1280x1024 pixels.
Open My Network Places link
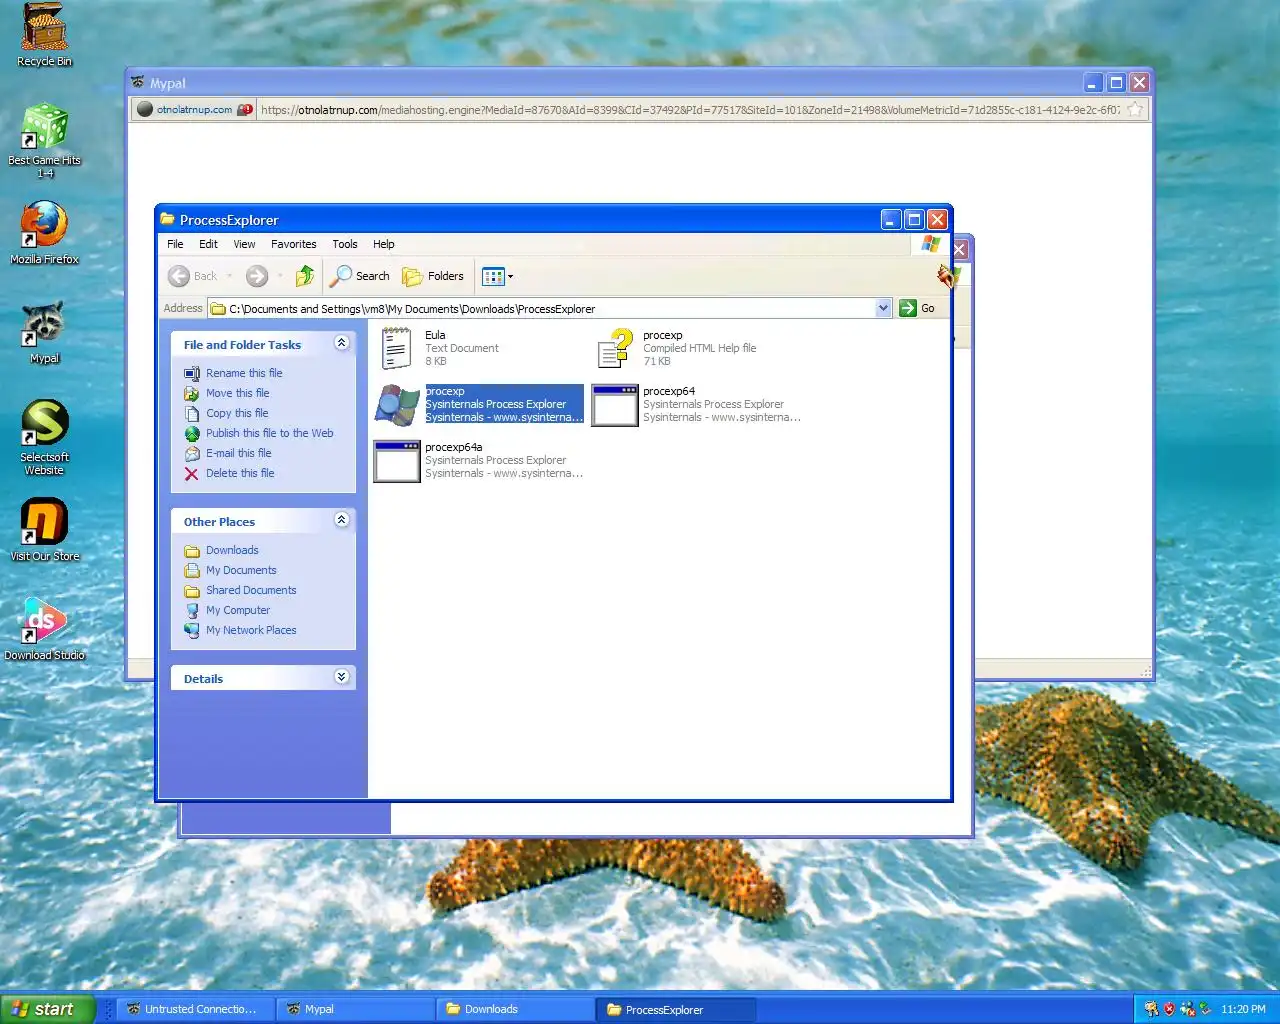coord(251,630)
